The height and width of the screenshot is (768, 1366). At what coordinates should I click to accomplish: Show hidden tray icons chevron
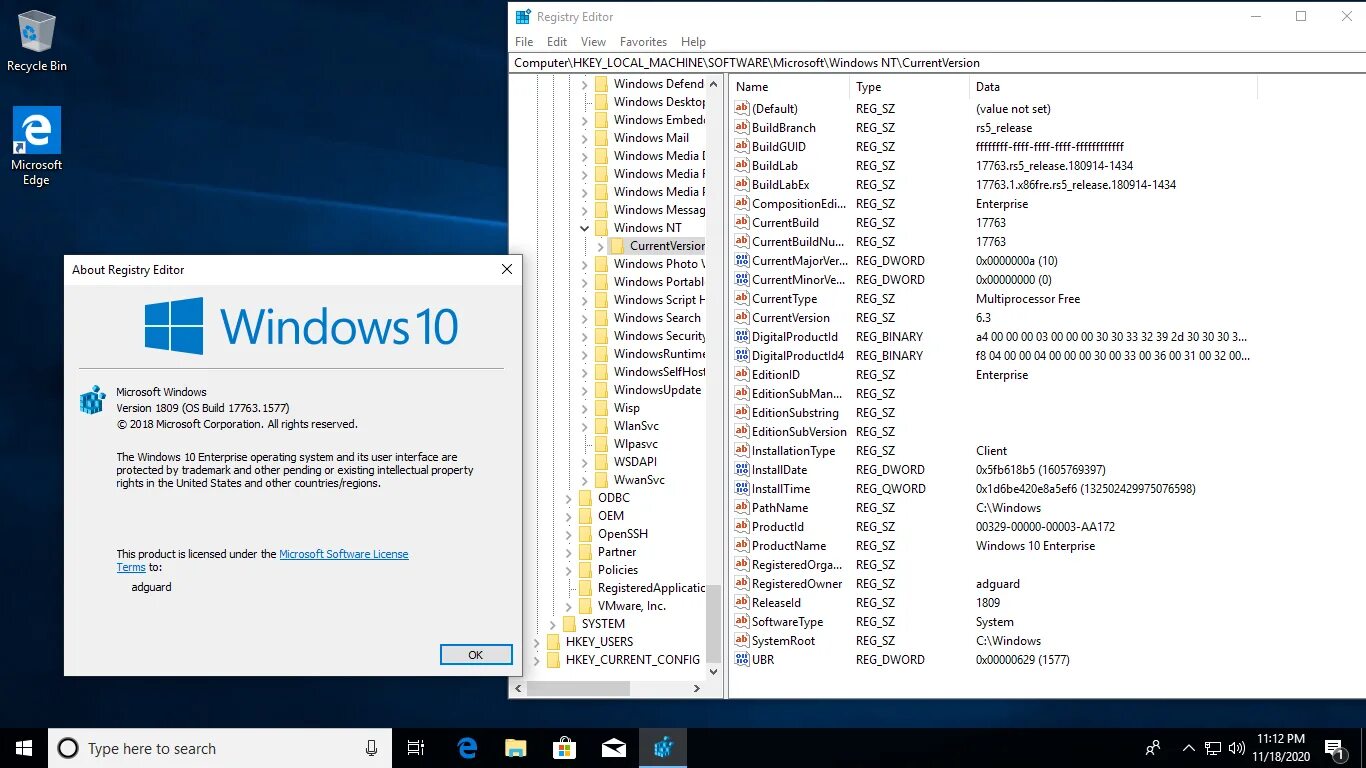(x=1188, y=748)
